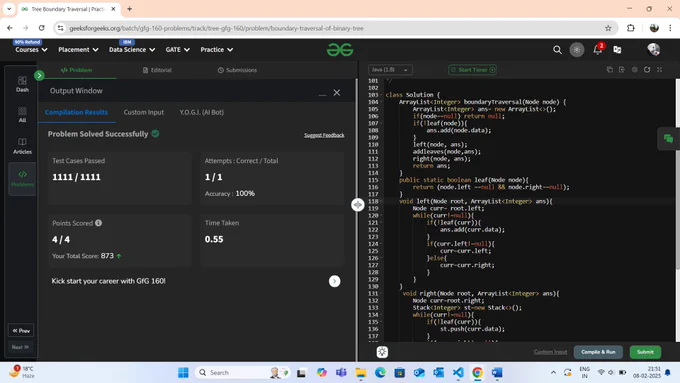Open File Explorer from taskbar
Screen dimensions: 680x383
coord(360,373)
